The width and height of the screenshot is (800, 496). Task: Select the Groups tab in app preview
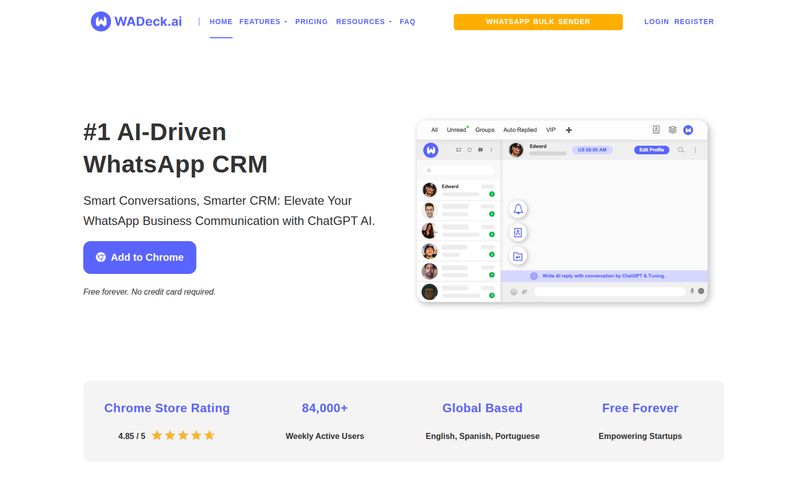coord(485,130)
